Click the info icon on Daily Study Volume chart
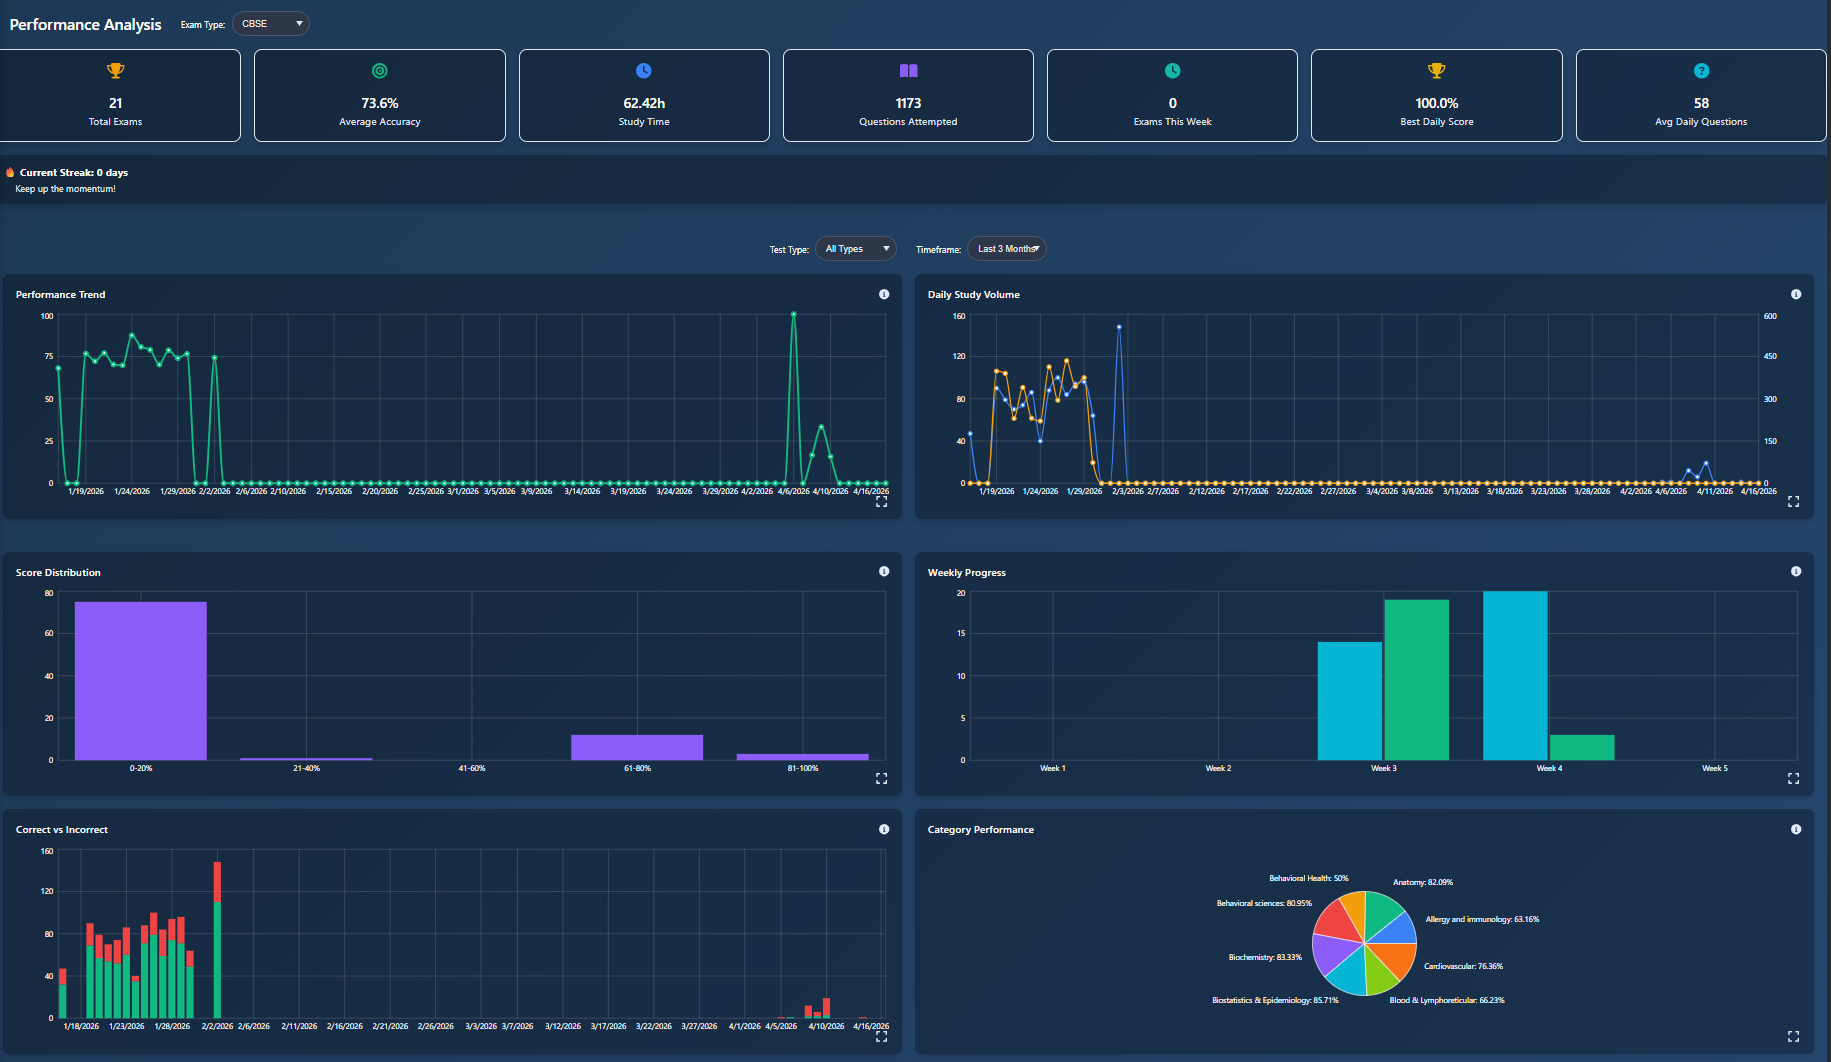The image size is (1831, 1062). [x=1796, y=294]
